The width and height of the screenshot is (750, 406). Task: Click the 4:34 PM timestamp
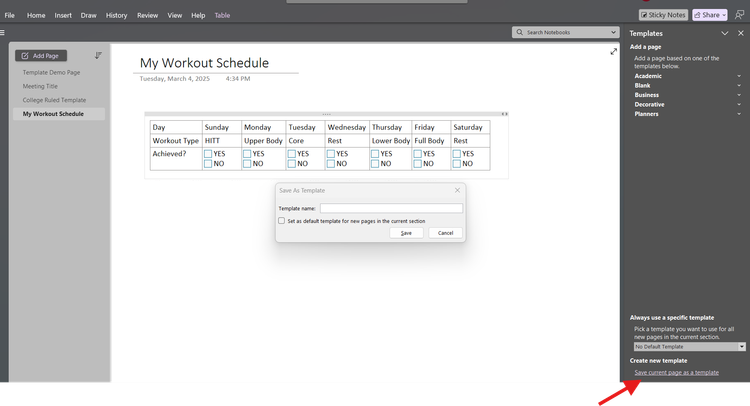pyautogui.click(x=238, y=78)
